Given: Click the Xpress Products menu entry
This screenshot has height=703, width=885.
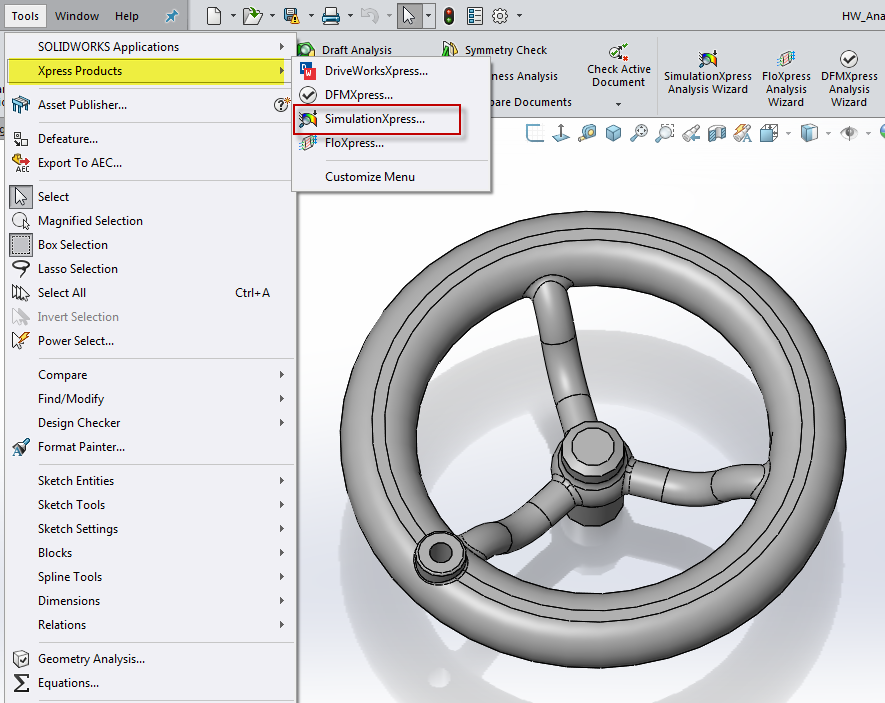Looking at the screenshot, I should tap(146, 71).
